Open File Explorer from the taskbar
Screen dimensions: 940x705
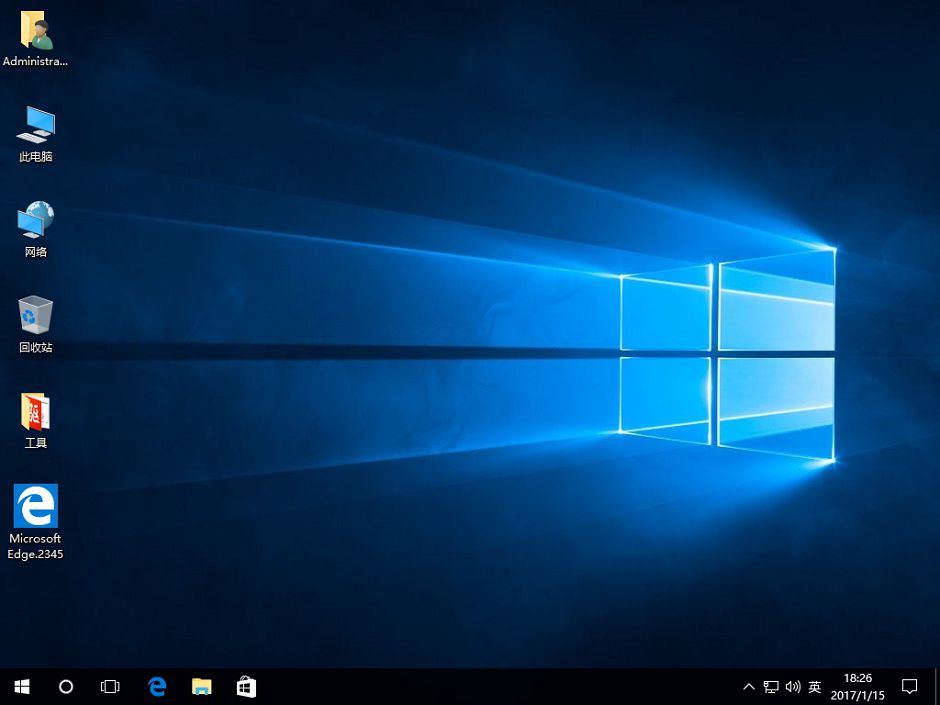click(201, 686)
